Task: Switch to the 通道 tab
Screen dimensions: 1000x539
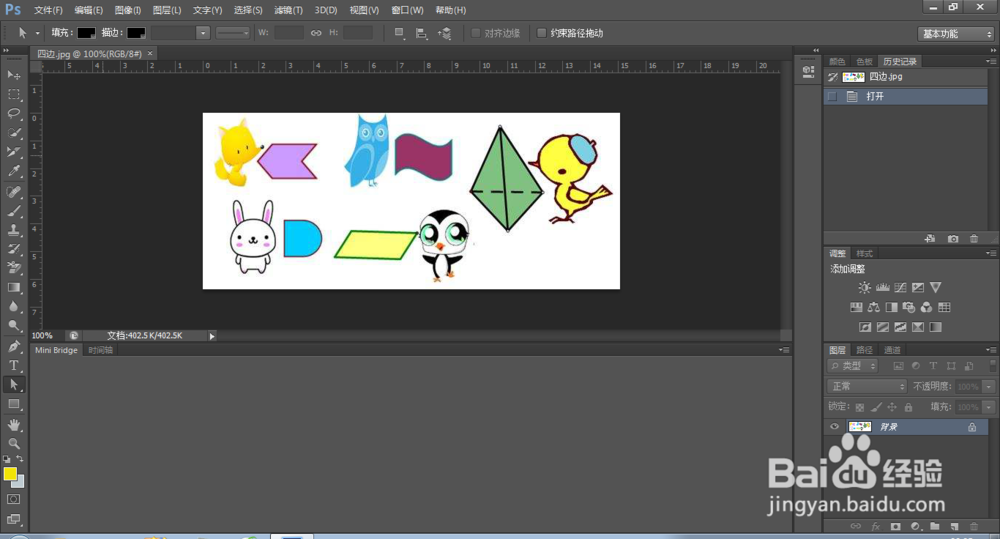Action: pos(892,350)
